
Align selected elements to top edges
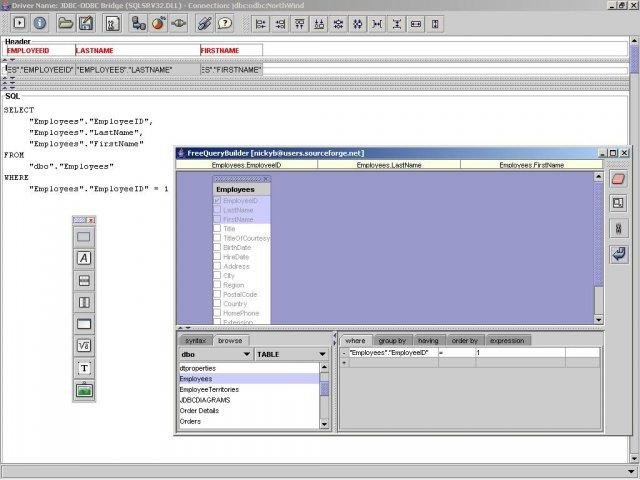[300, 24]
